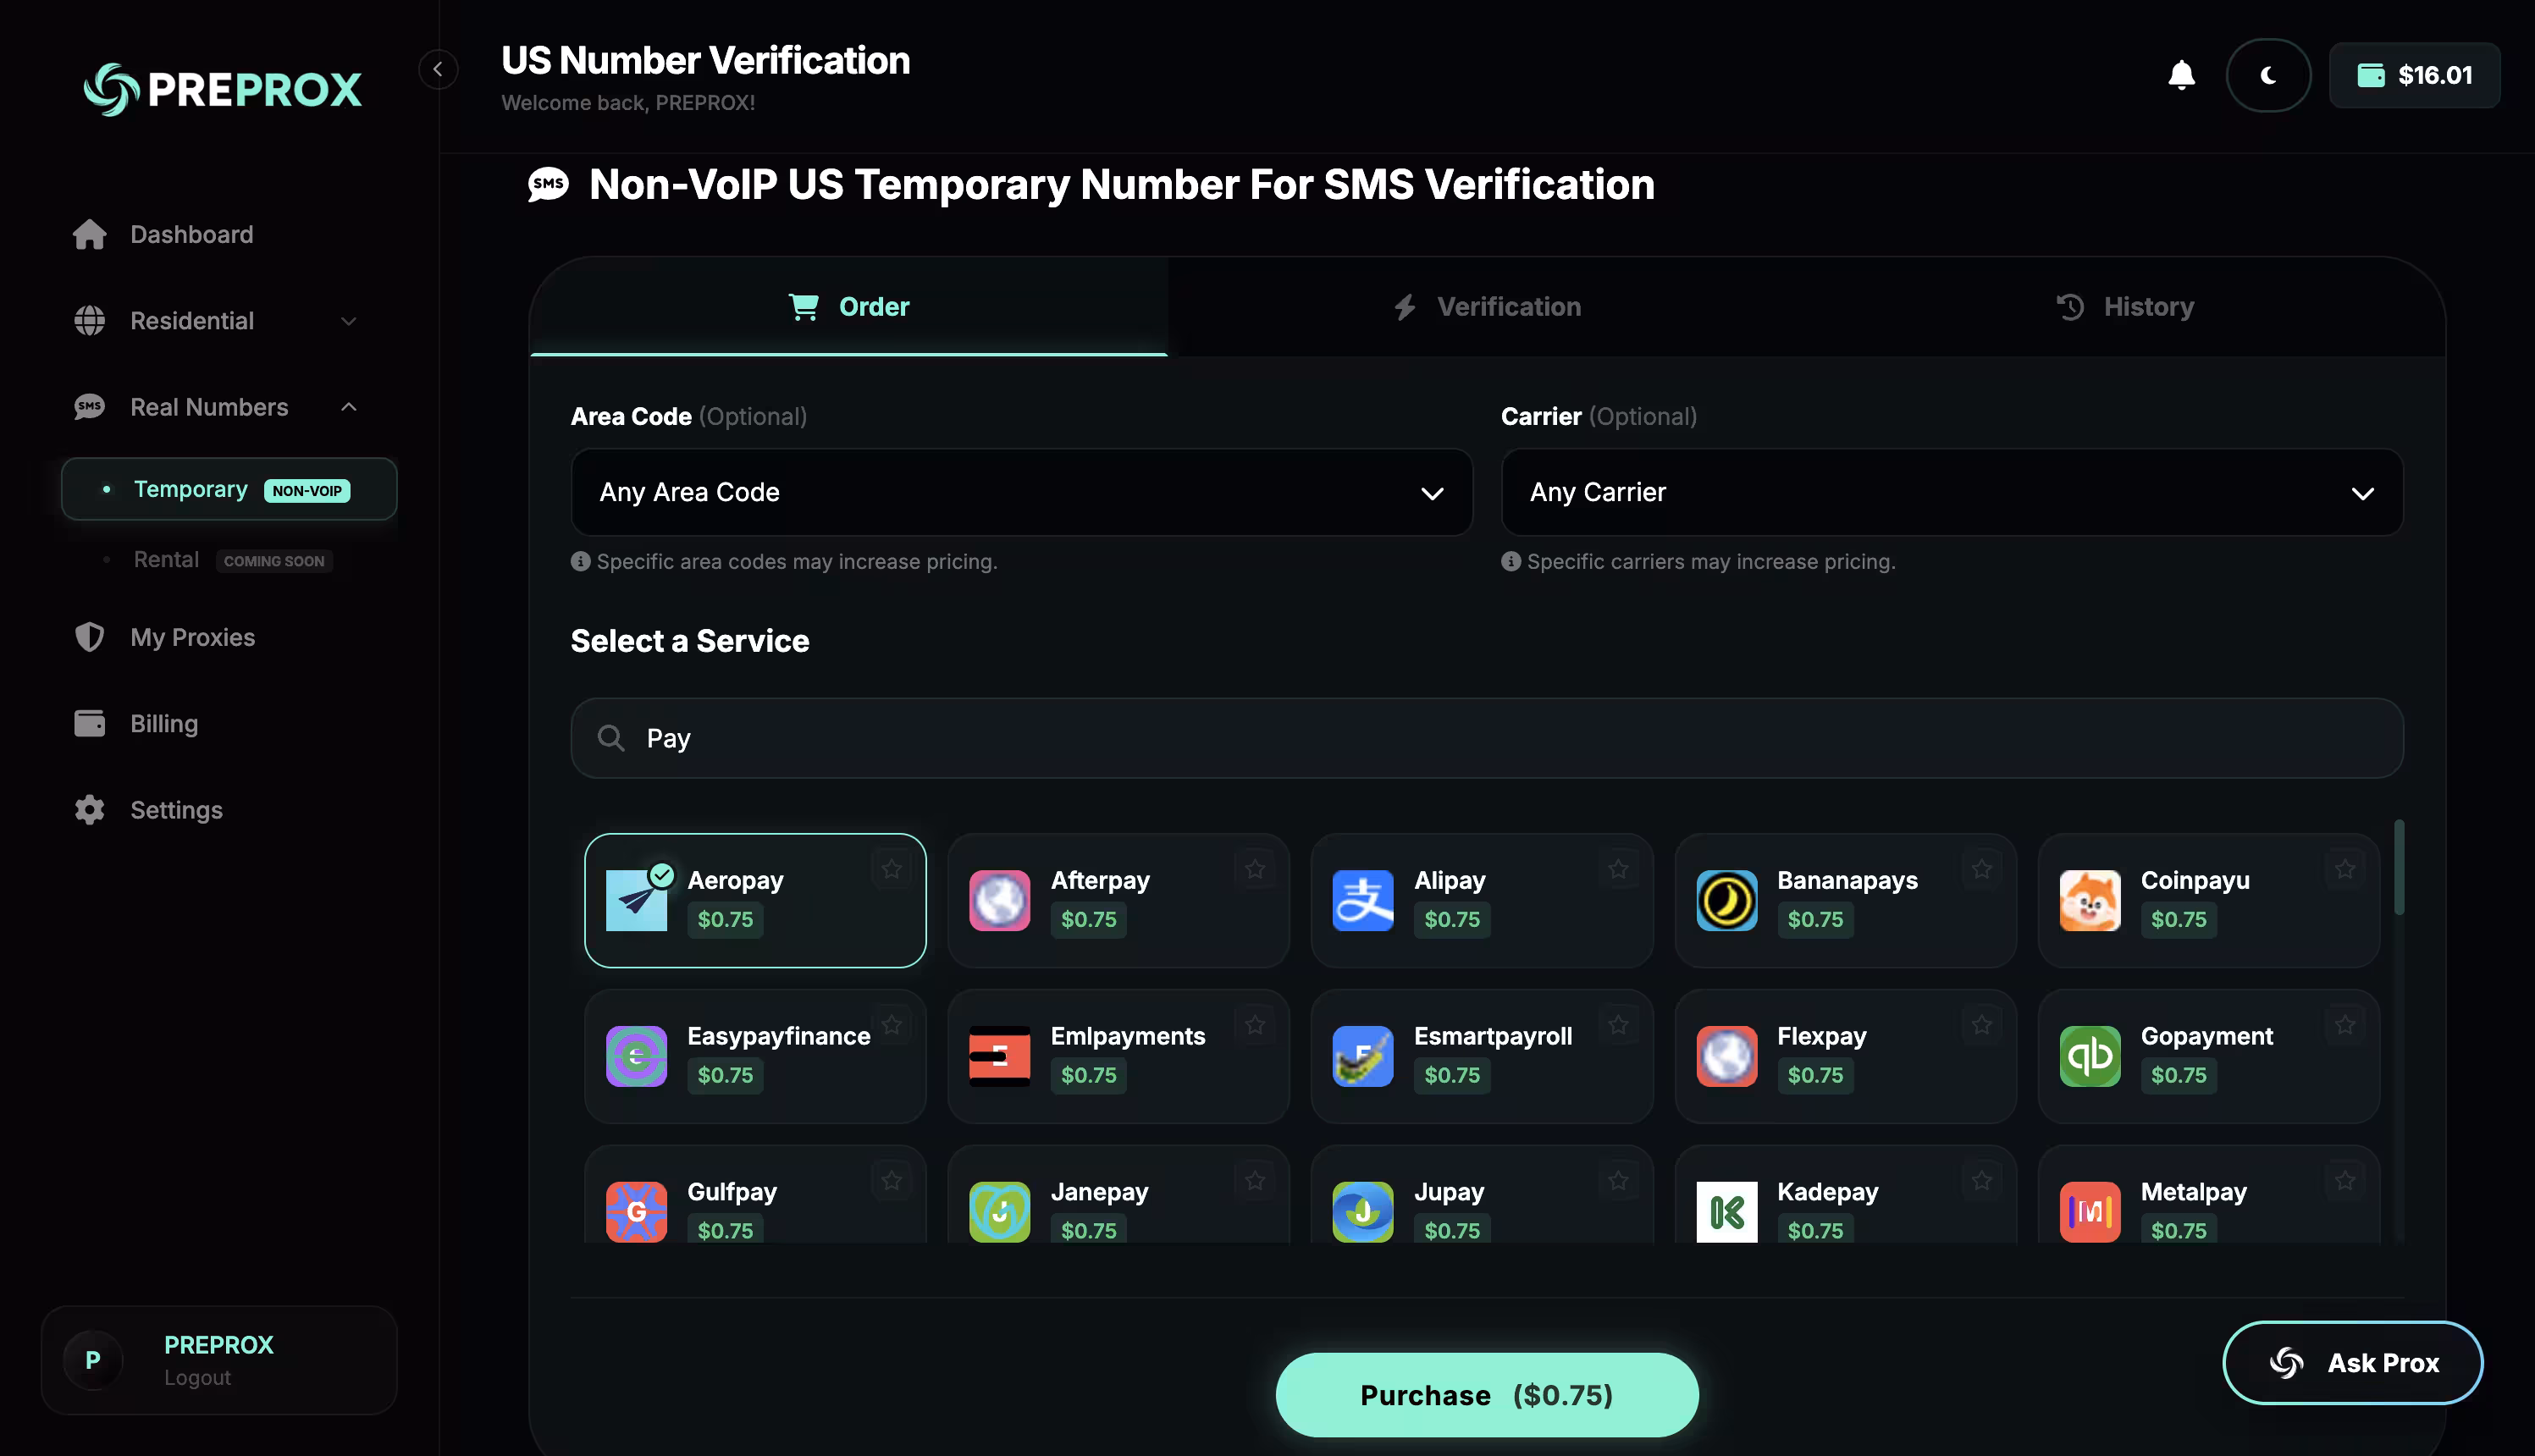Select the Afterpay service icon

999,900
